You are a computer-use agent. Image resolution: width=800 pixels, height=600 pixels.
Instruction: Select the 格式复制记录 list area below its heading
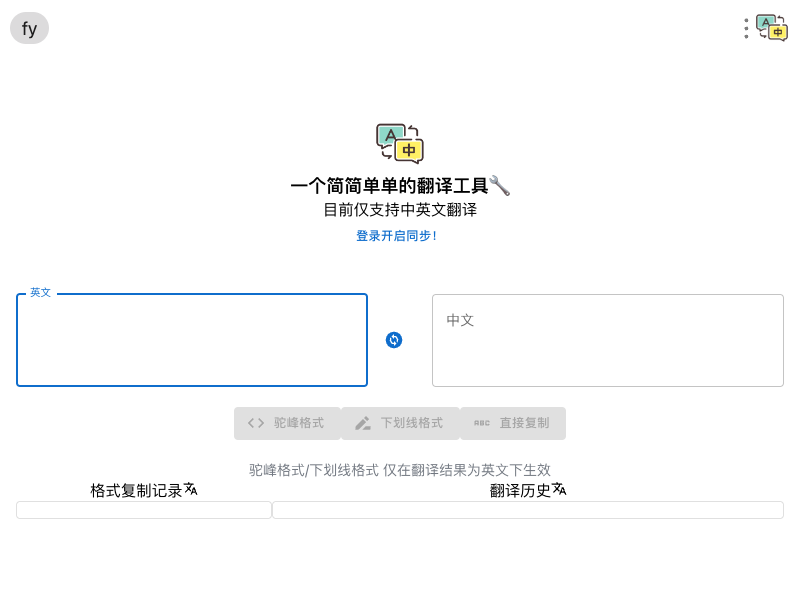144,510
